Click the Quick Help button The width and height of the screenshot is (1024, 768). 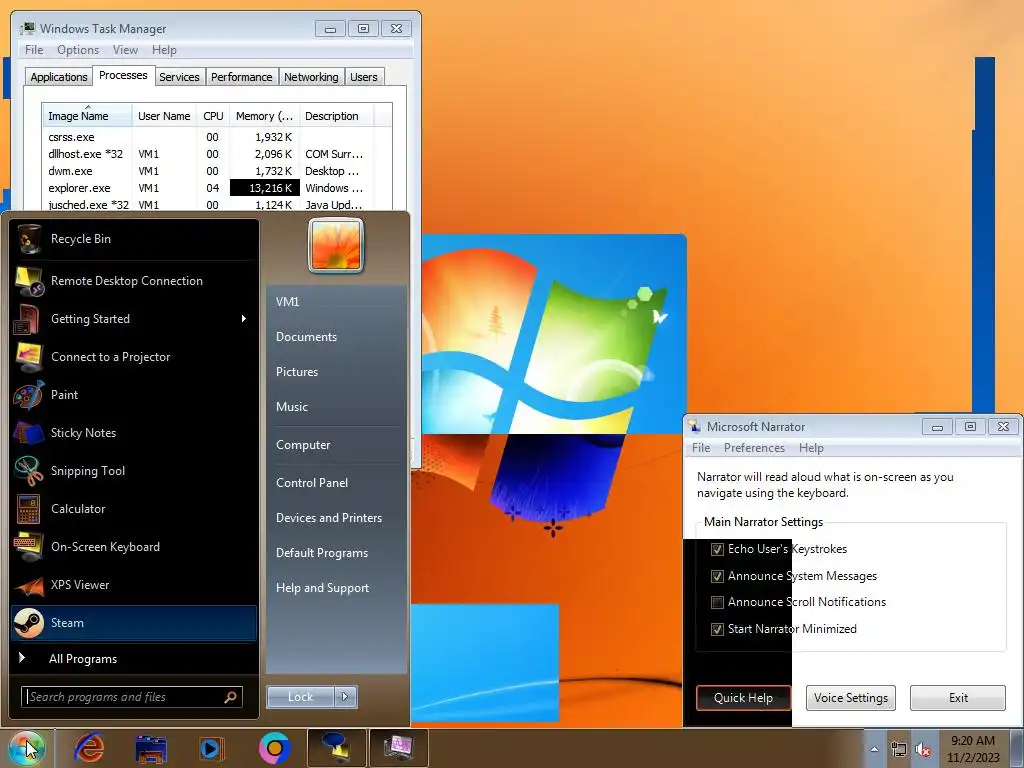click(743, 697)
